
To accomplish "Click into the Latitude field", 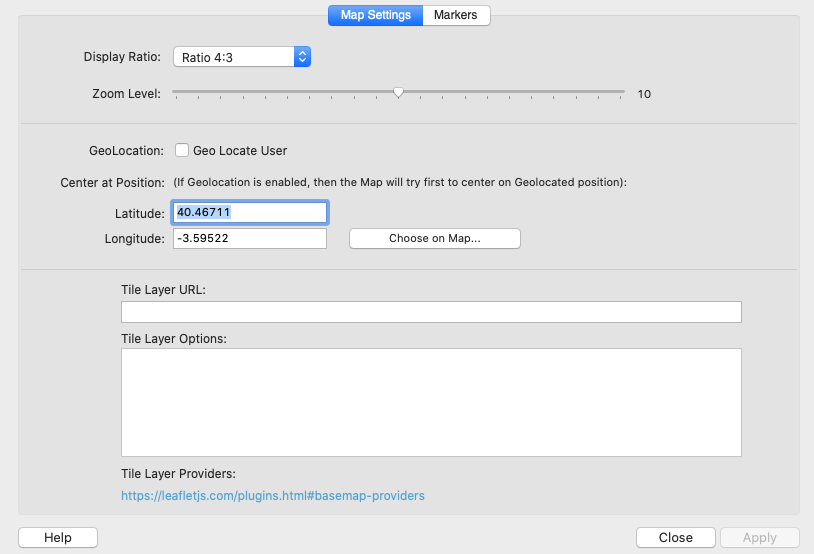I will click(250, 212).
